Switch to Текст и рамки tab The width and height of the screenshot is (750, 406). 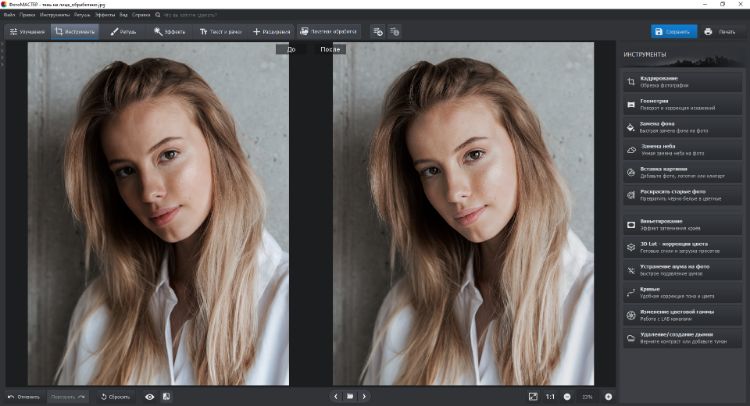tap(221, 32)
